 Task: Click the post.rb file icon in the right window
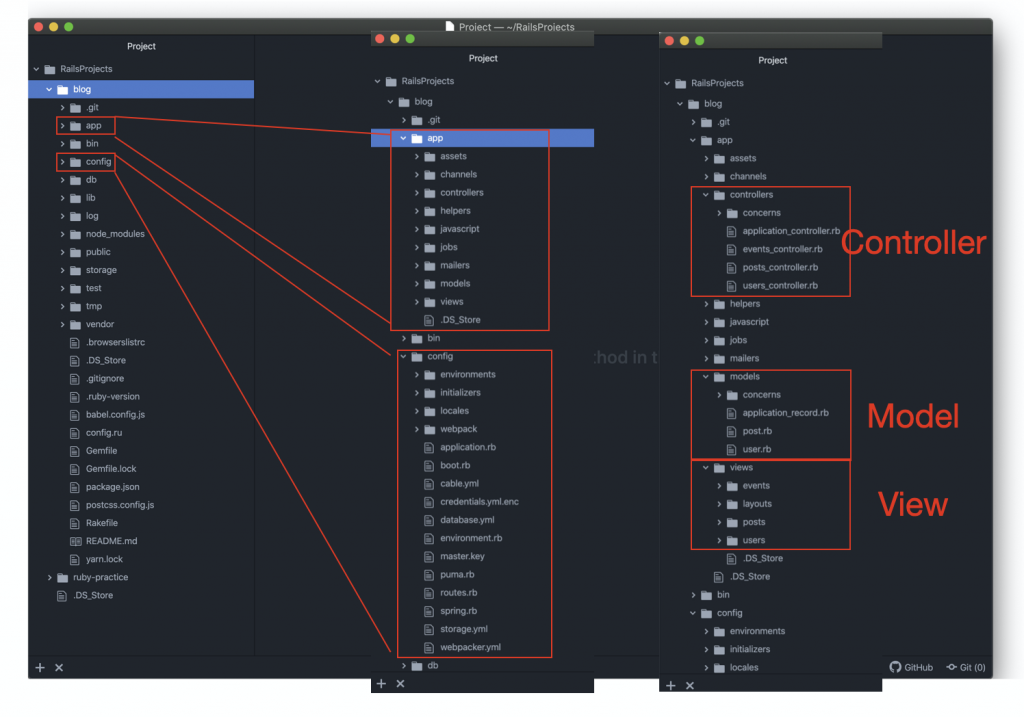click(x=731, y=431)
